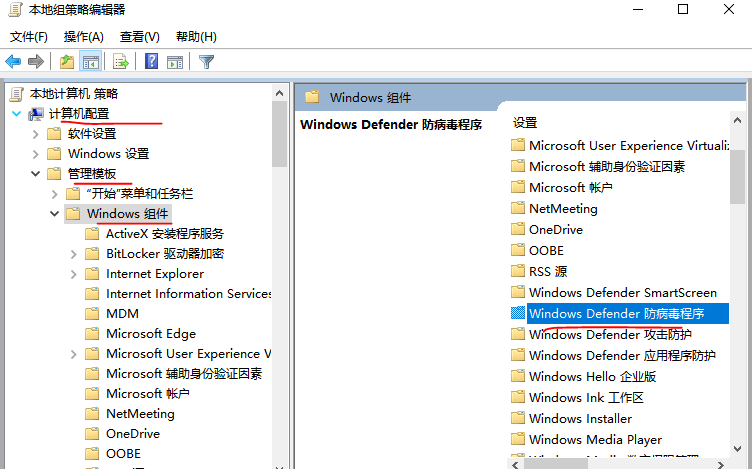
Task: Click folder icon beside Windows Installer
Action: [518, 418]
